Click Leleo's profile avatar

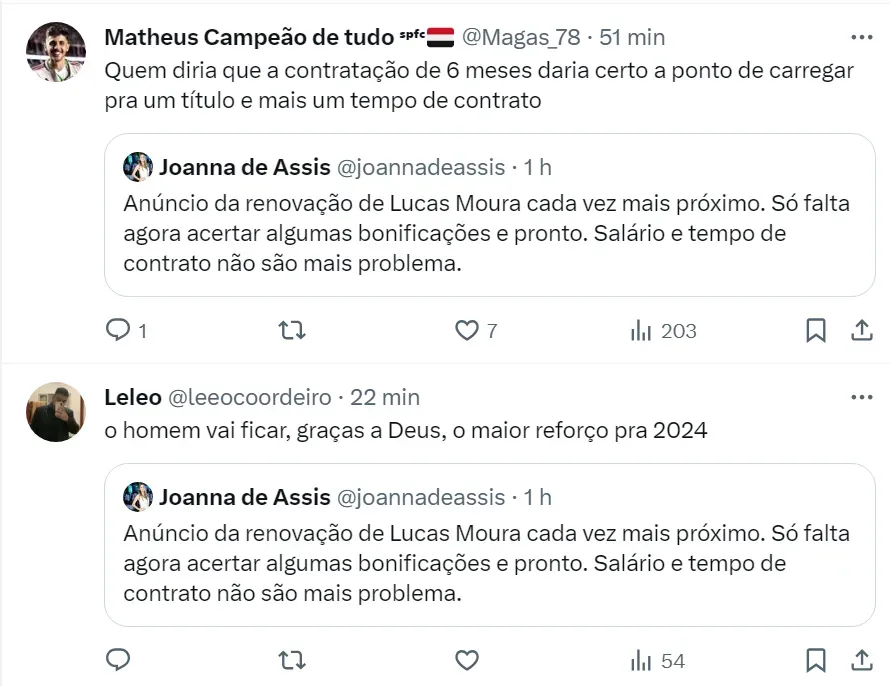point(55,411)
